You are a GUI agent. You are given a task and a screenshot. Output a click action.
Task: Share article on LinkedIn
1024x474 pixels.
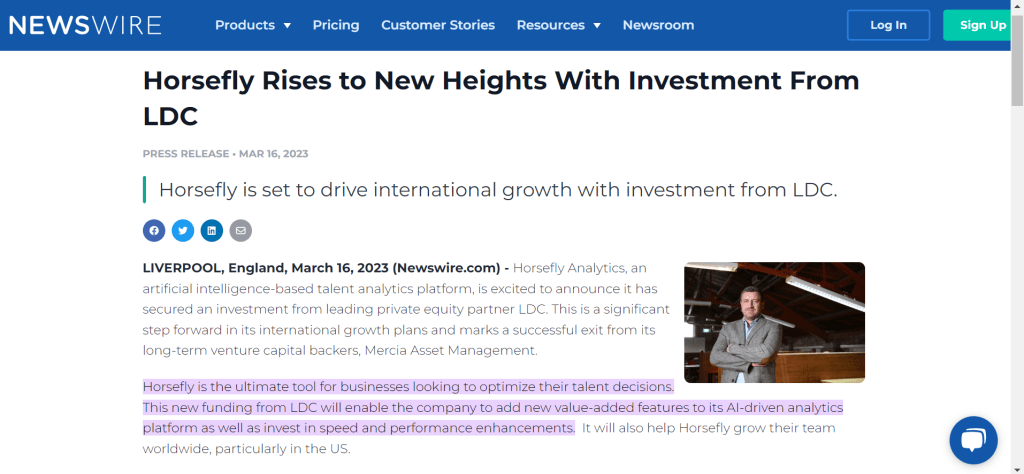click(x=211, y=231)
